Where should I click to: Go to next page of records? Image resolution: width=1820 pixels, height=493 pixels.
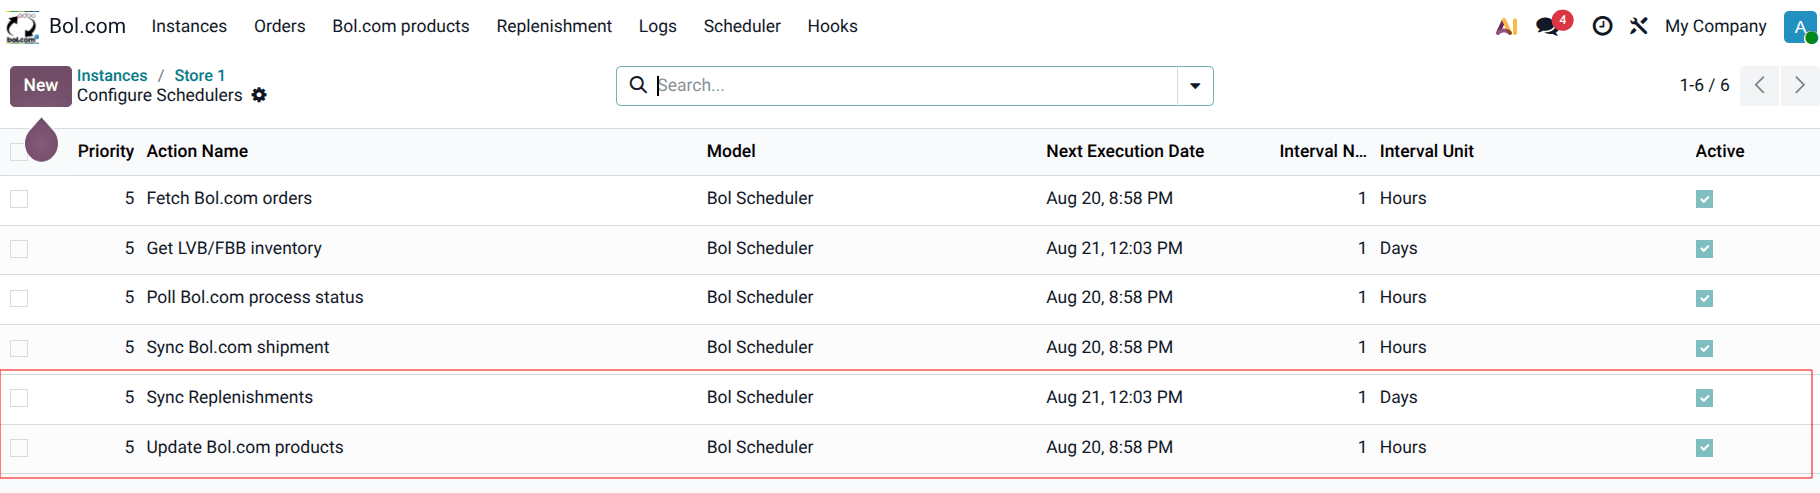[x=1800, y=85]
